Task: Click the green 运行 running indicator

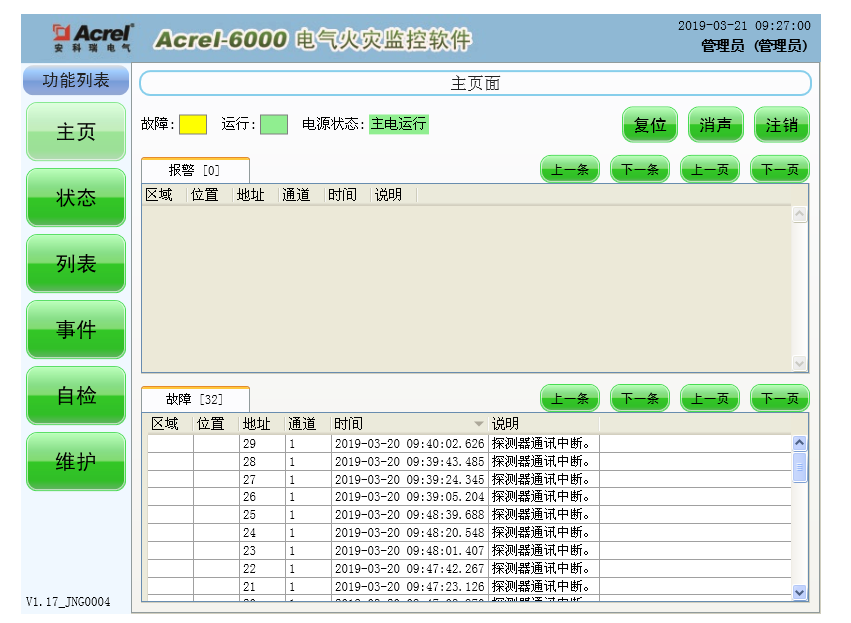Action: click(274, 124)
